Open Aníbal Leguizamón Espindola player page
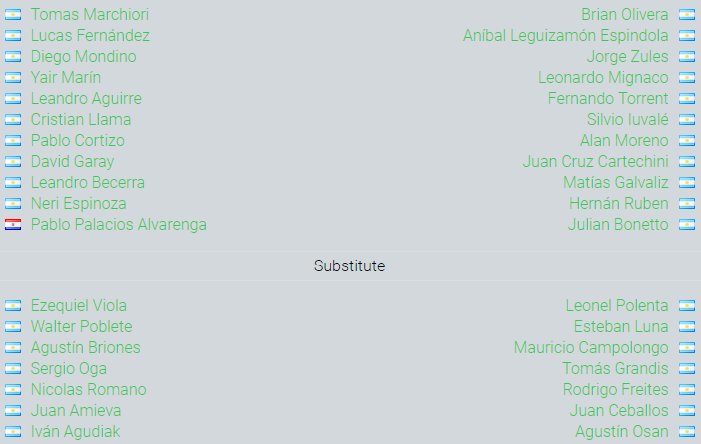Screen dimensions: 701x444 tap(566, 36)
